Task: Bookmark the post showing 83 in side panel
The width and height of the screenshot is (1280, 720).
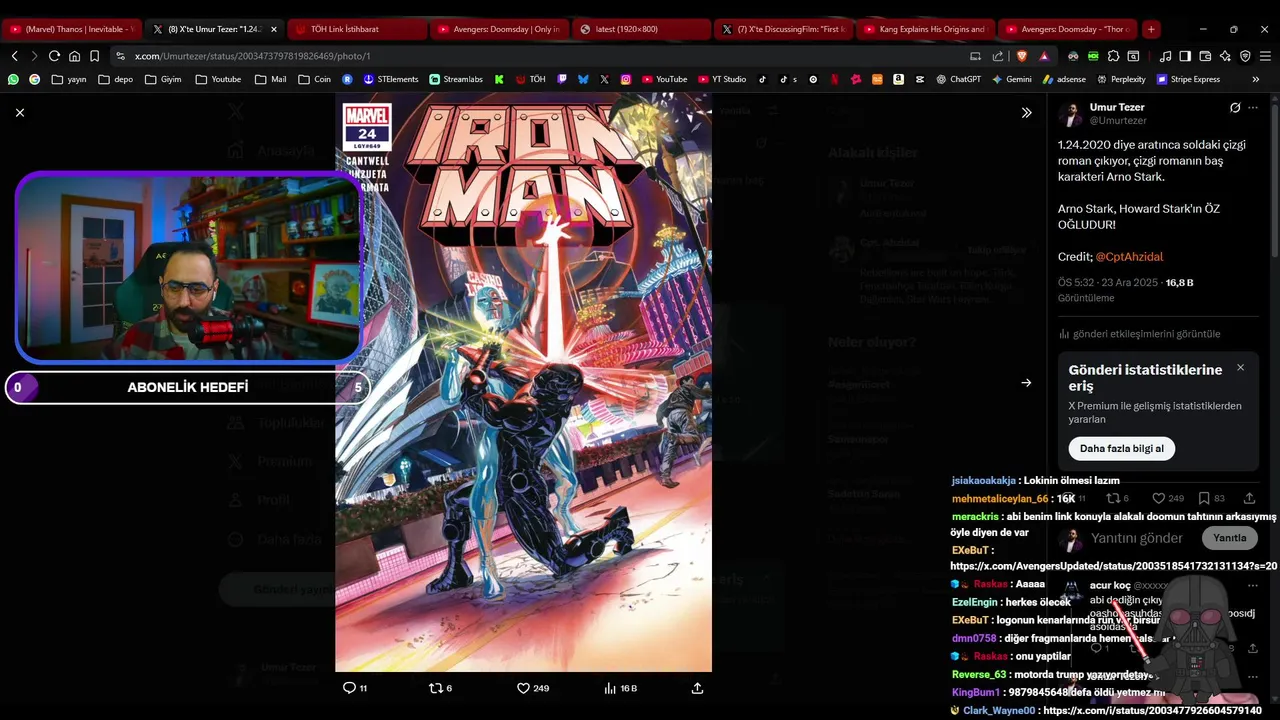Action: 1211,498
